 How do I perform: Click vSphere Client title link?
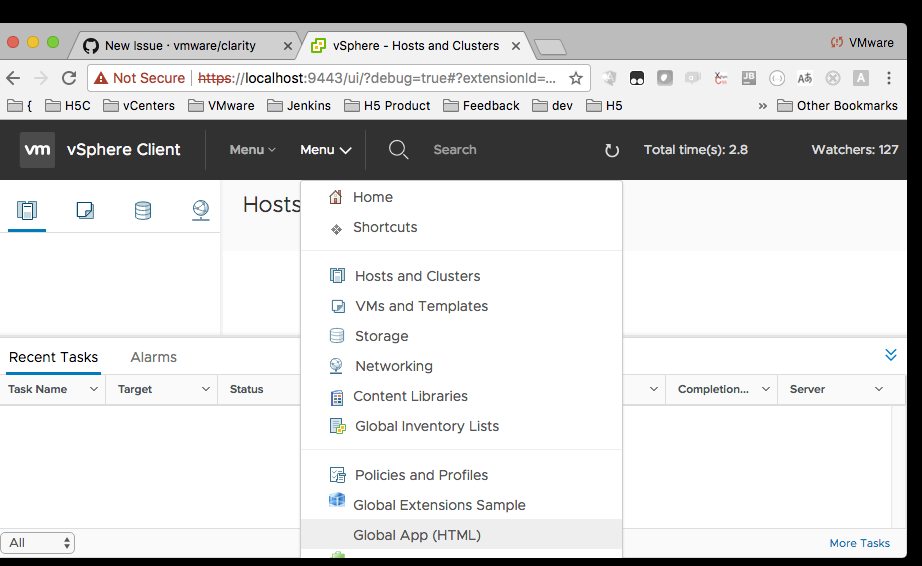pos(123,150)
